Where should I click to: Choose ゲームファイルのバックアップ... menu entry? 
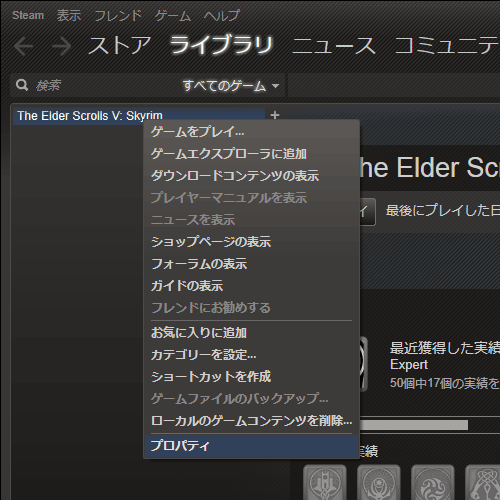point(252,399)
